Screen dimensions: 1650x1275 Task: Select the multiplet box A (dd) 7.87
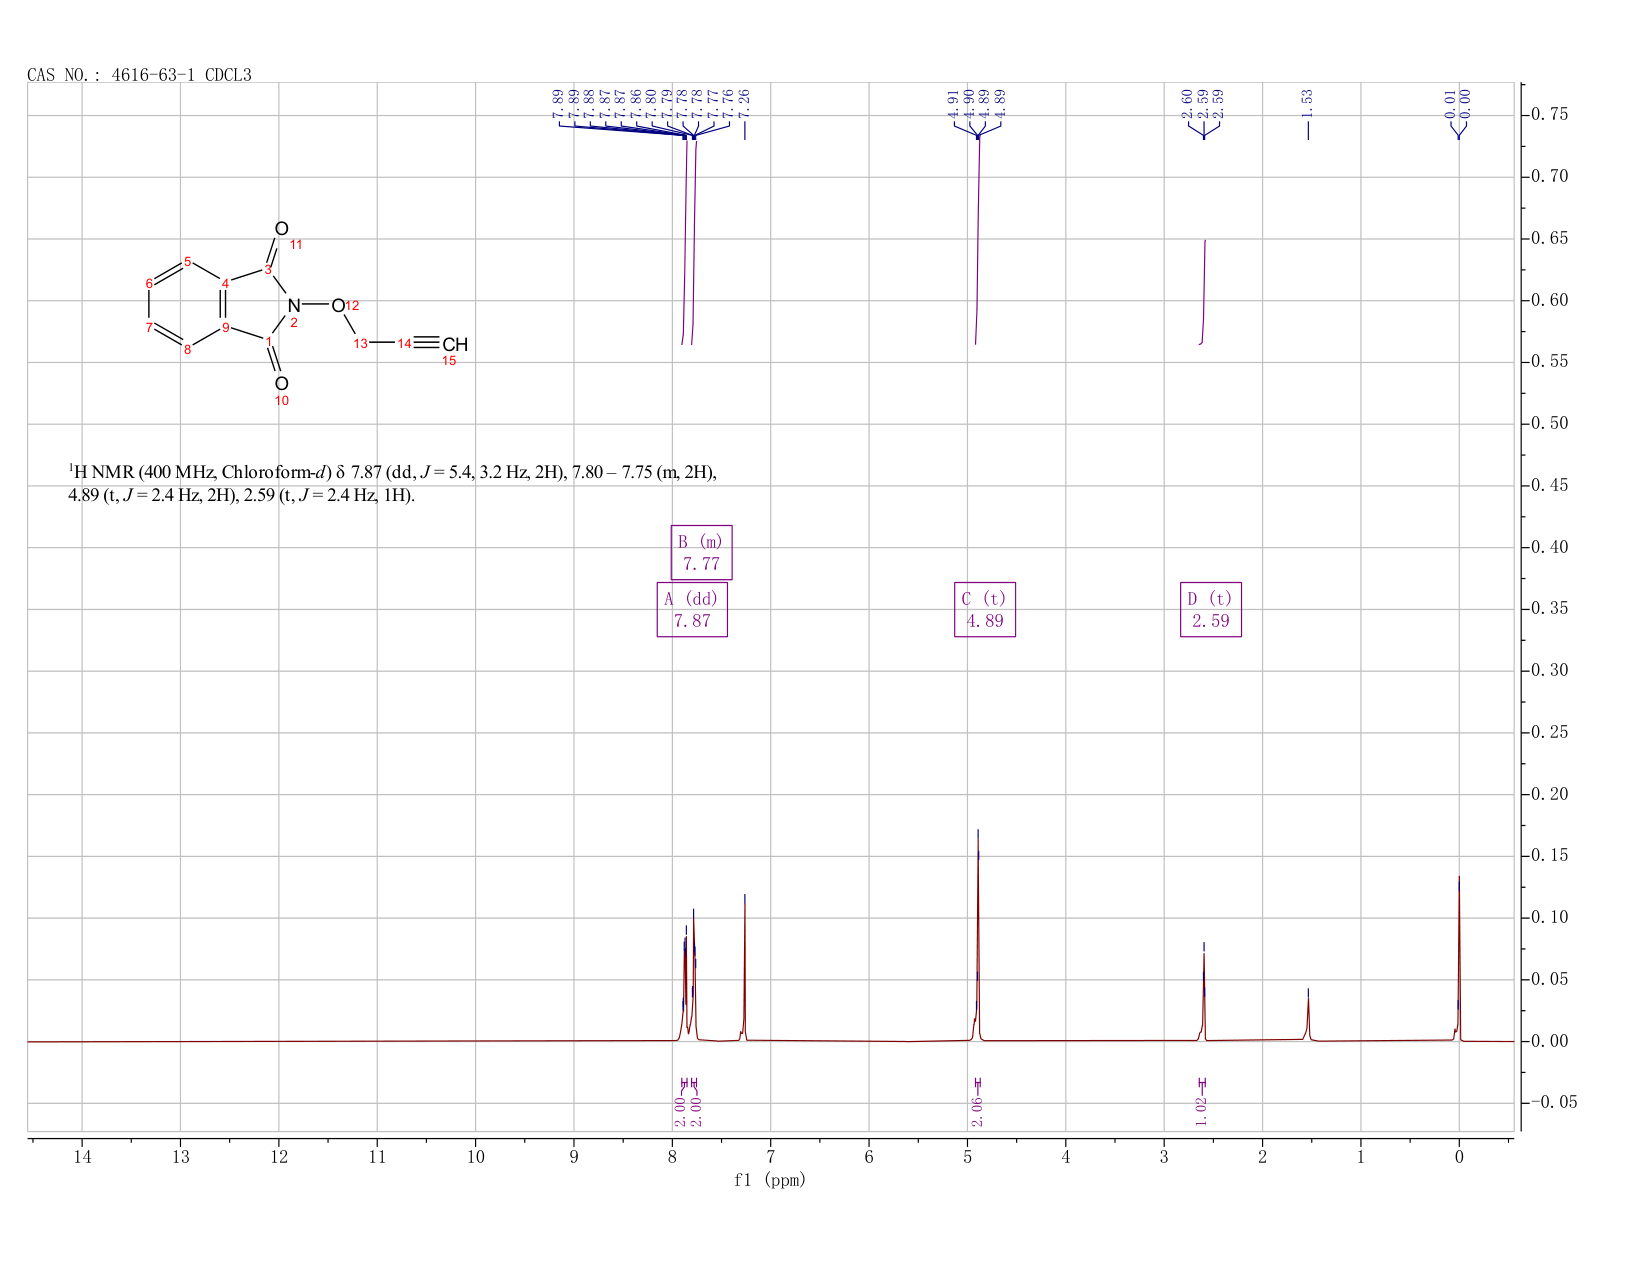point(692,609)
